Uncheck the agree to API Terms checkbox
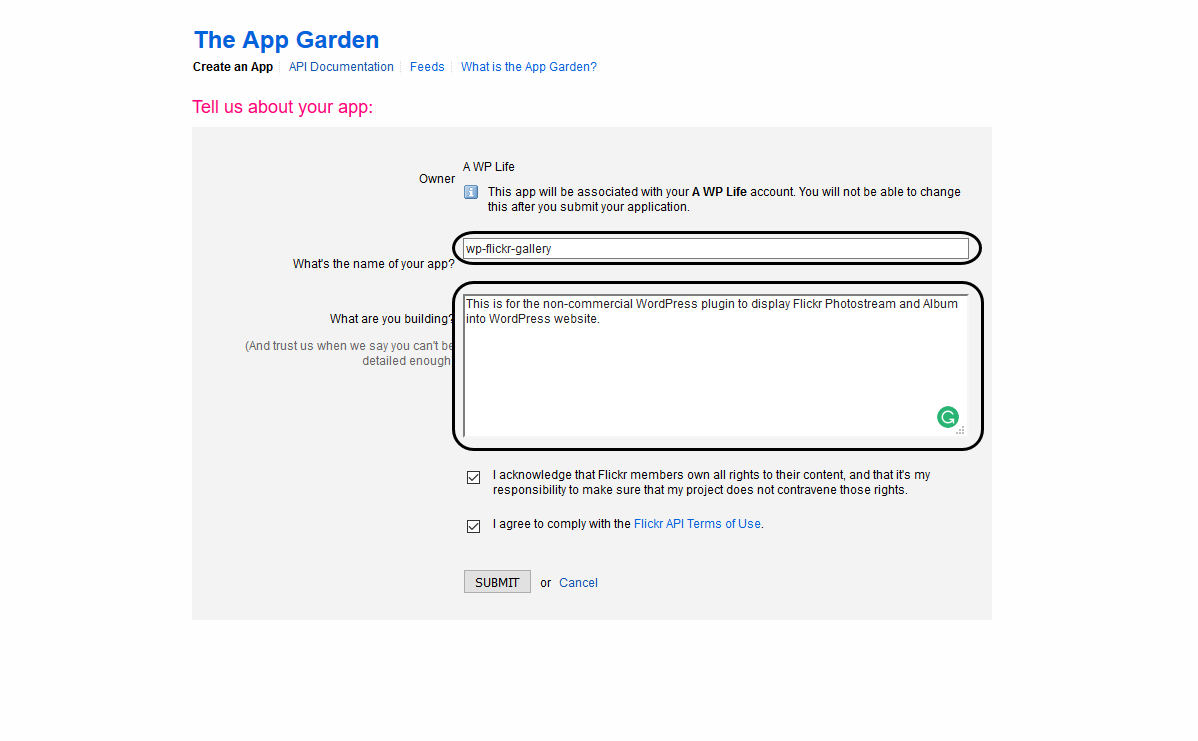1198x741 pixels. point(474,526)
